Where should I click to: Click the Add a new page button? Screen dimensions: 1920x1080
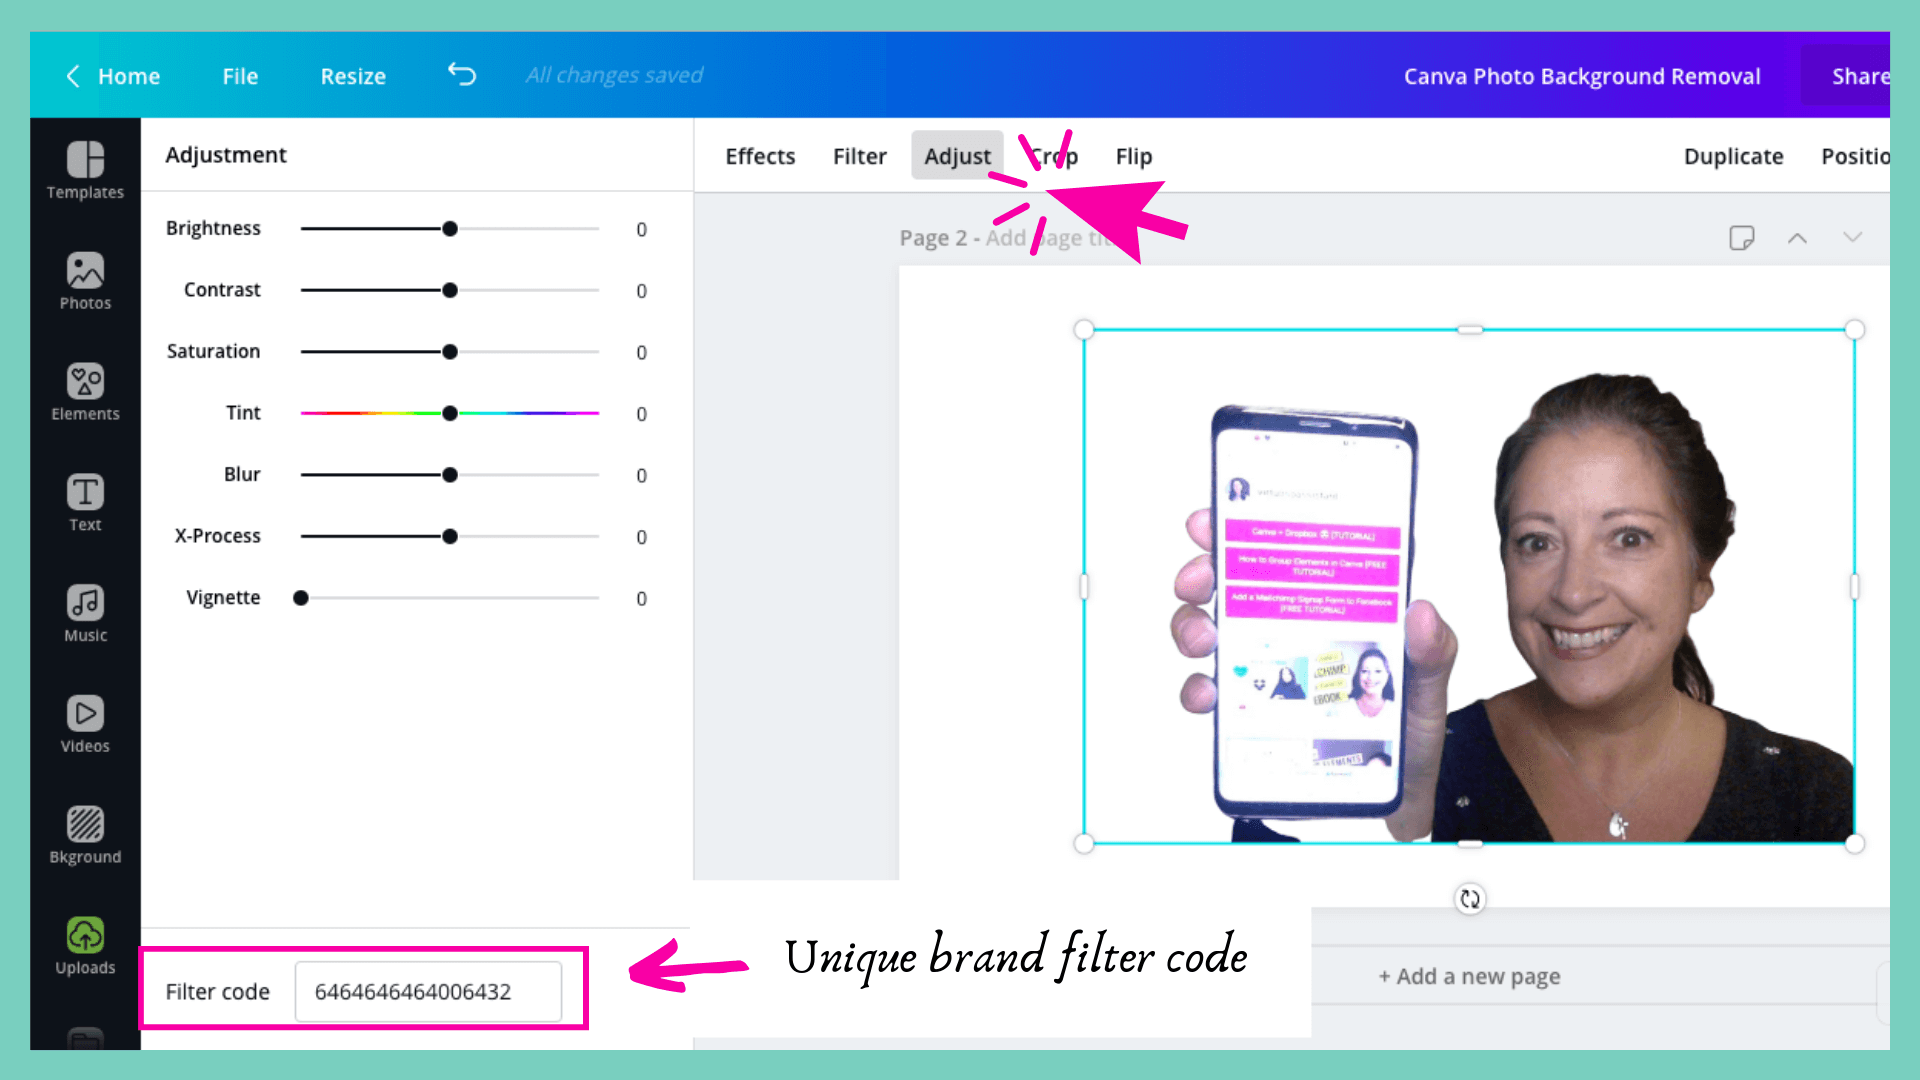[x=1466, y=975]
